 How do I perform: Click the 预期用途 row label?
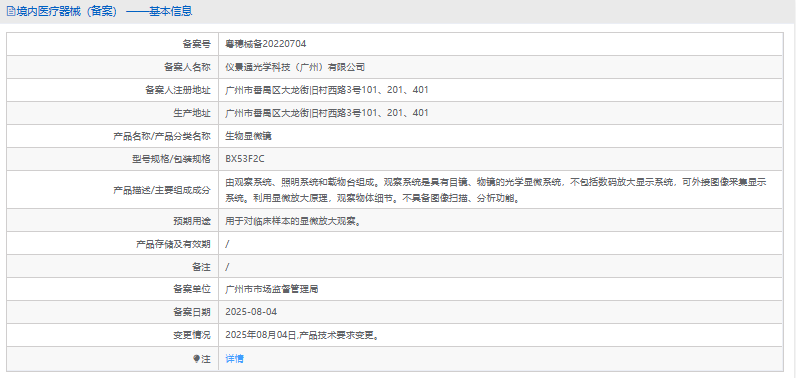coord(192,221)
